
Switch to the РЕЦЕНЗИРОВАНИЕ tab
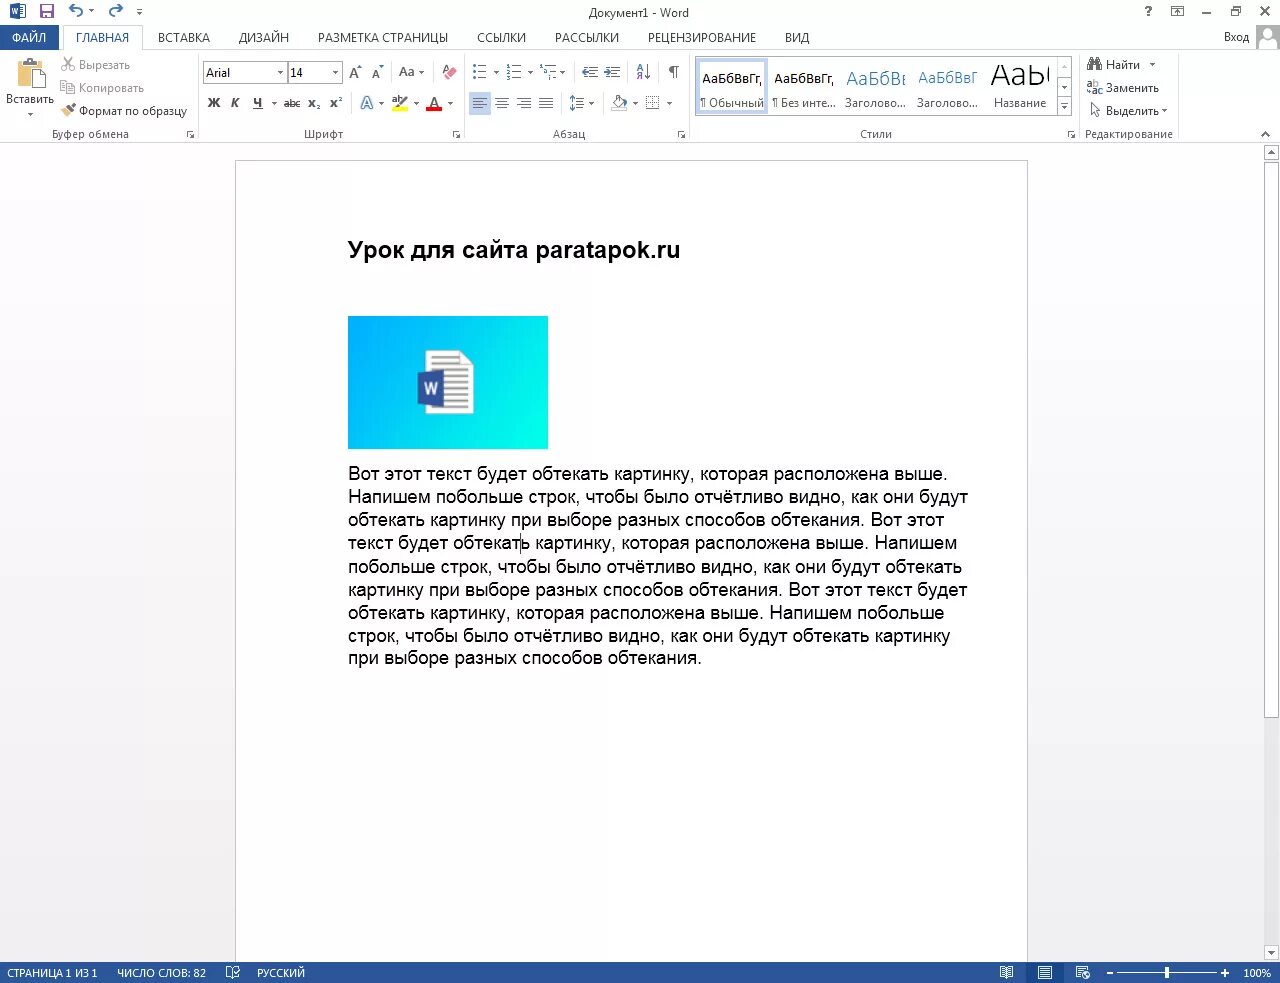pyautogui.click(x=702, y=37)
